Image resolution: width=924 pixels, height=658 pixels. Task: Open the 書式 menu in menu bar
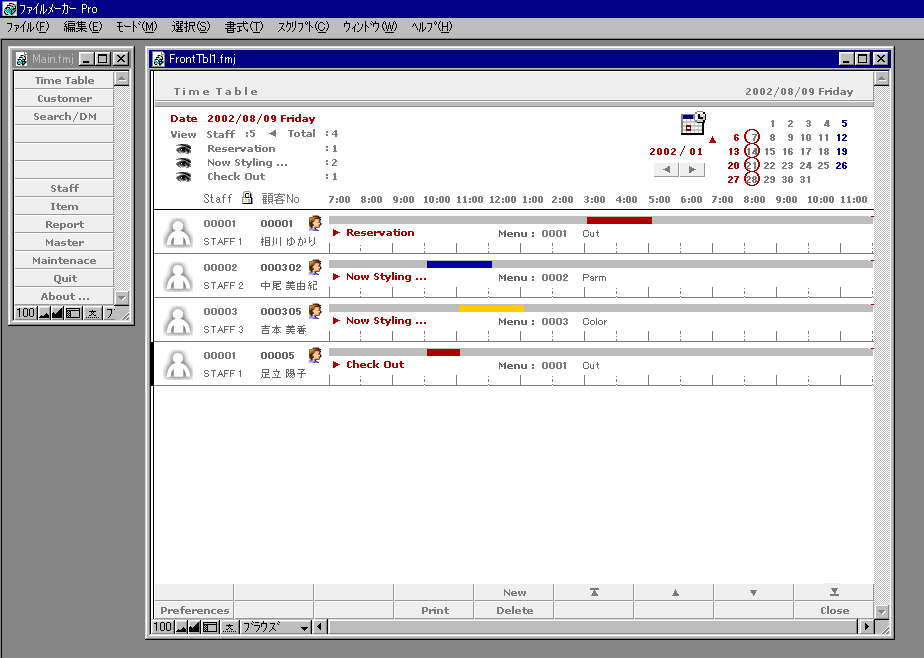[x=243, y=27]
